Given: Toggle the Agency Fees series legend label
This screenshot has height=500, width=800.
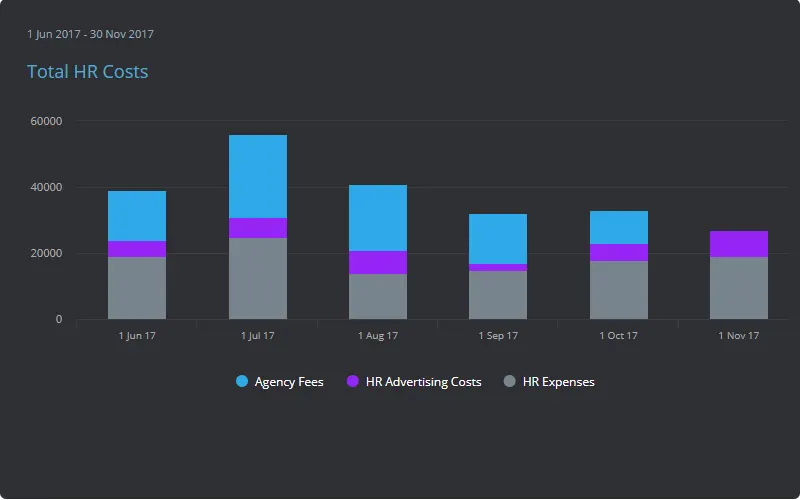Looking at the screenshot, I should pos(289,382).
